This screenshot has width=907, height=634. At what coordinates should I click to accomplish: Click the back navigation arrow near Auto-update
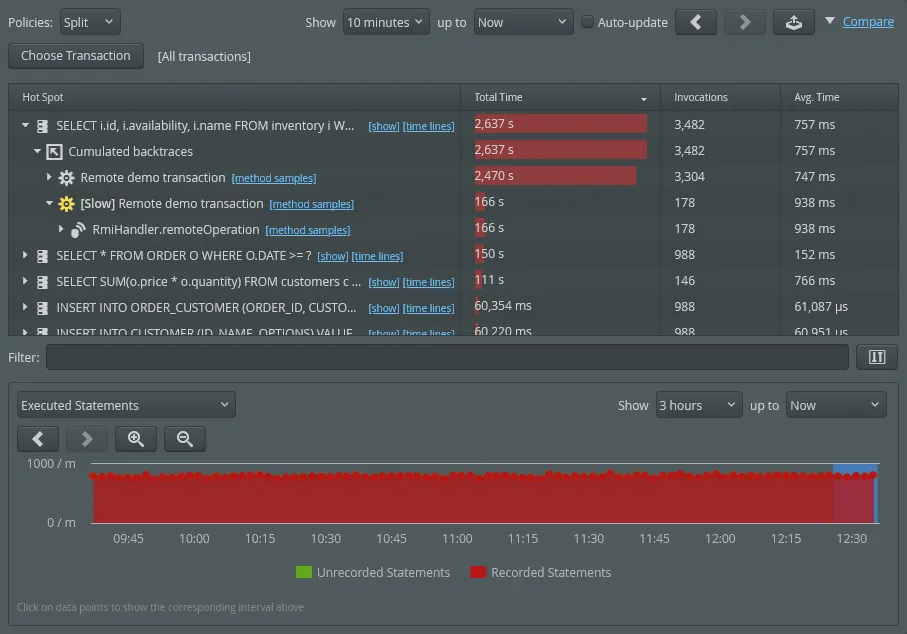[x=696, y=21]
